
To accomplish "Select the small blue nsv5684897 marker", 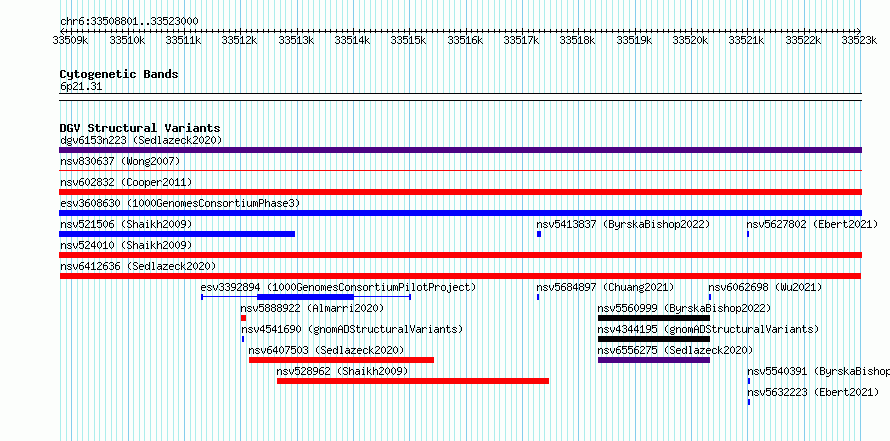I will pos(538,297).
